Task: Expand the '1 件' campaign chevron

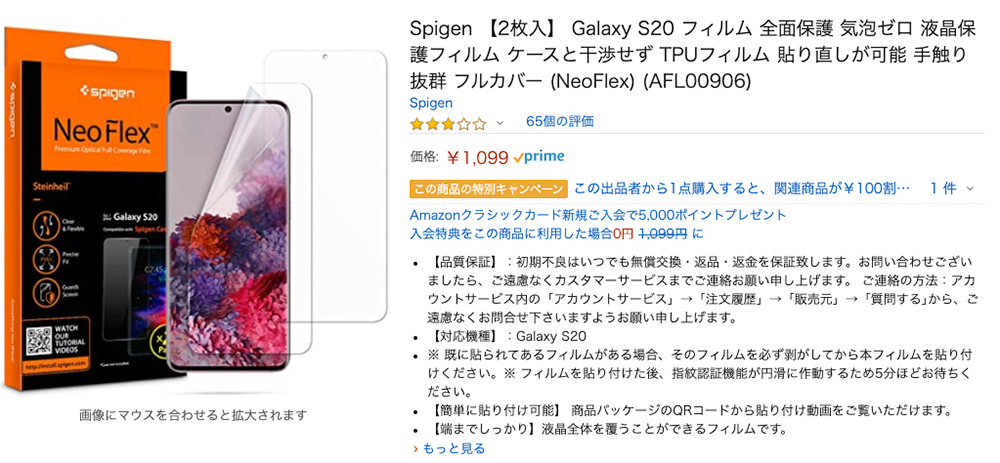Action: pos(977,188)
